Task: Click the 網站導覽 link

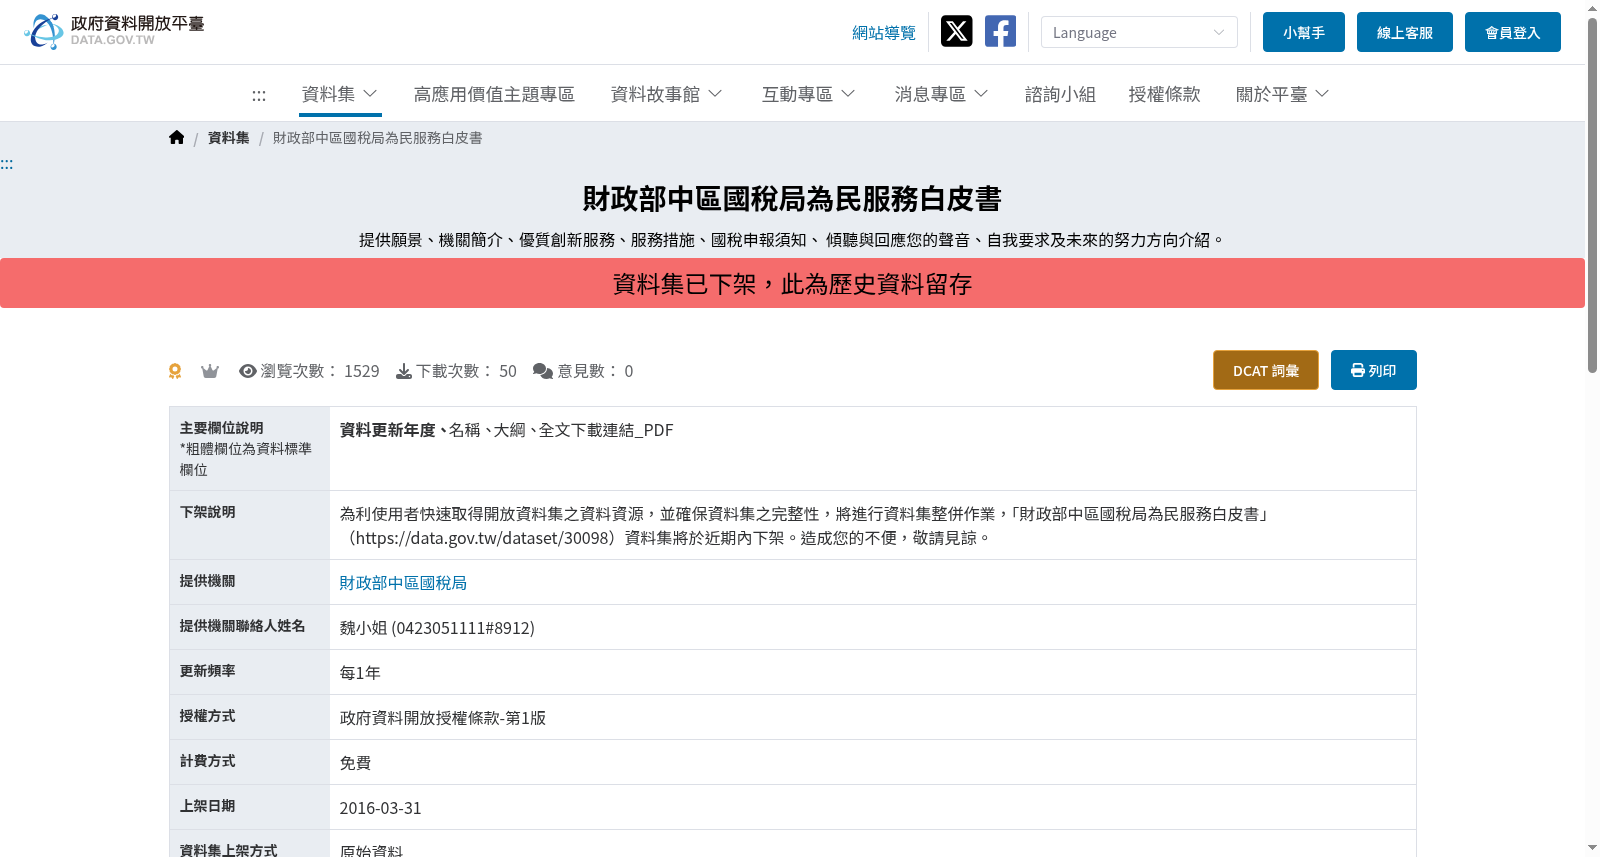Action: (884, 33)
